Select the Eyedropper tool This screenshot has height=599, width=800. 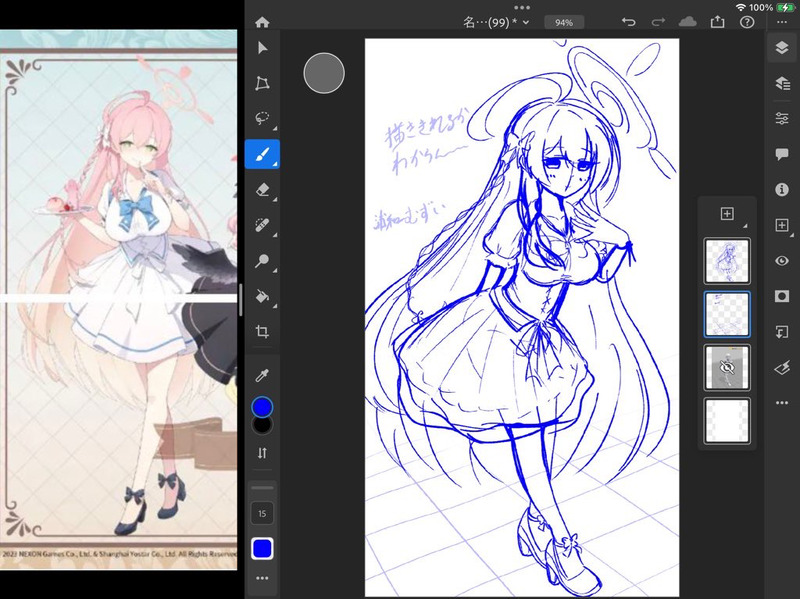(262, 376)
